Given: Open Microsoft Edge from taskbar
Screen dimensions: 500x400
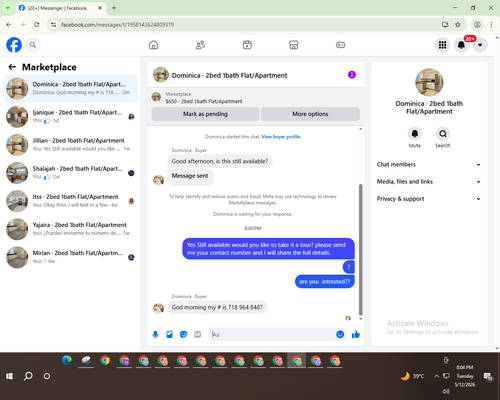Looking at the screenshot, I should point(67,360).
